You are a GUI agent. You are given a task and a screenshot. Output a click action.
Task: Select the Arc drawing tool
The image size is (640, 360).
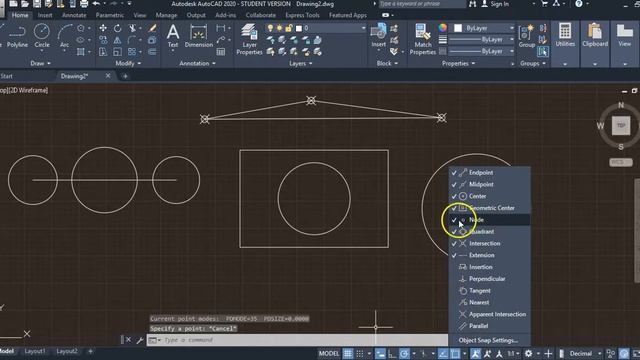pyautogui.click(x=64, y=35)
